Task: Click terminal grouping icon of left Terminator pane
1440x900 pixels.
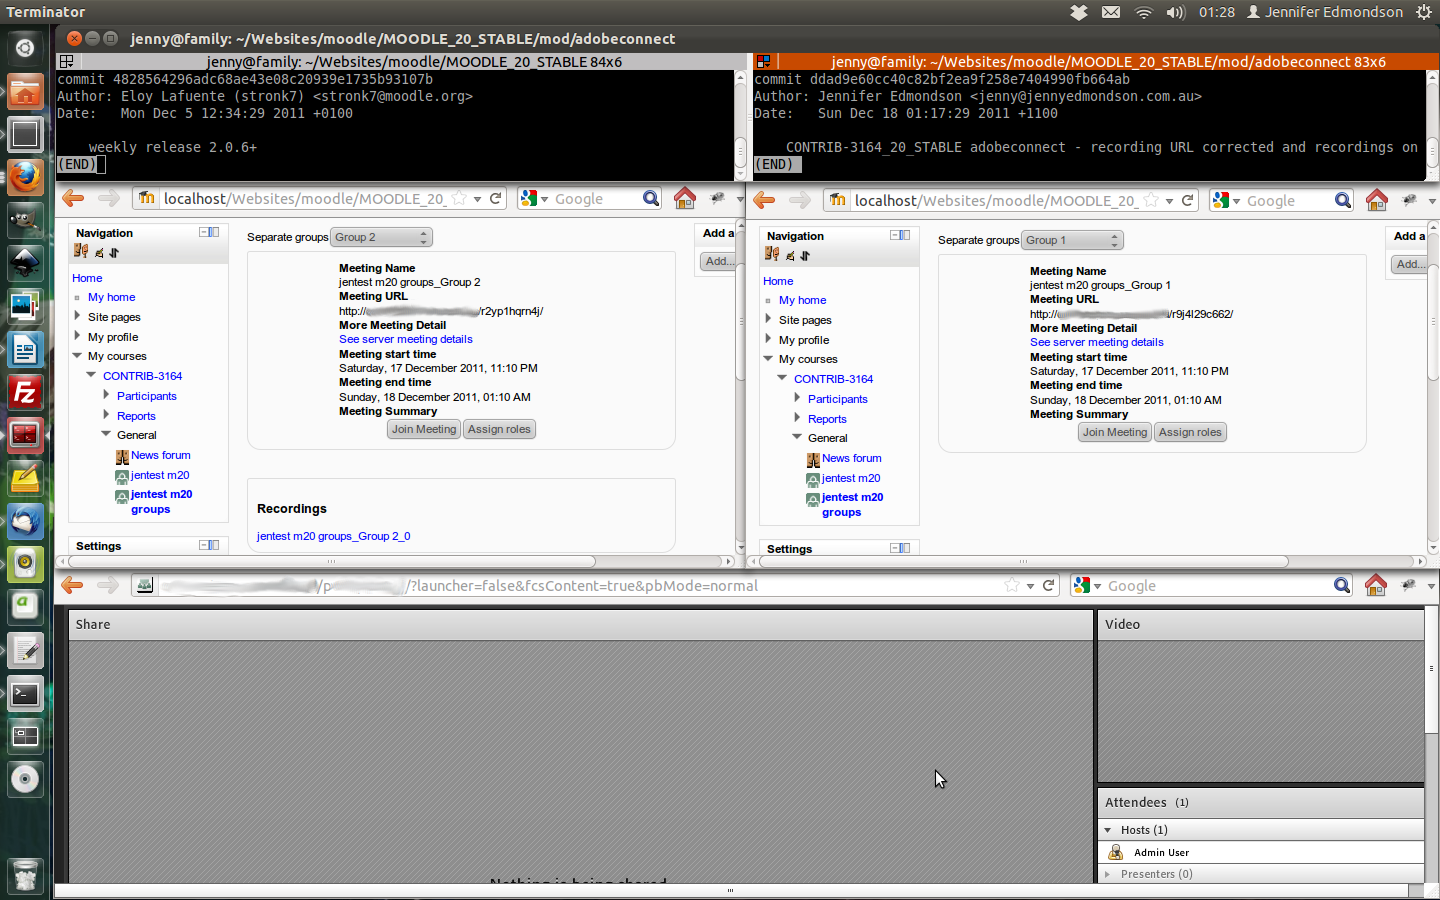Action: pos(66,62)
